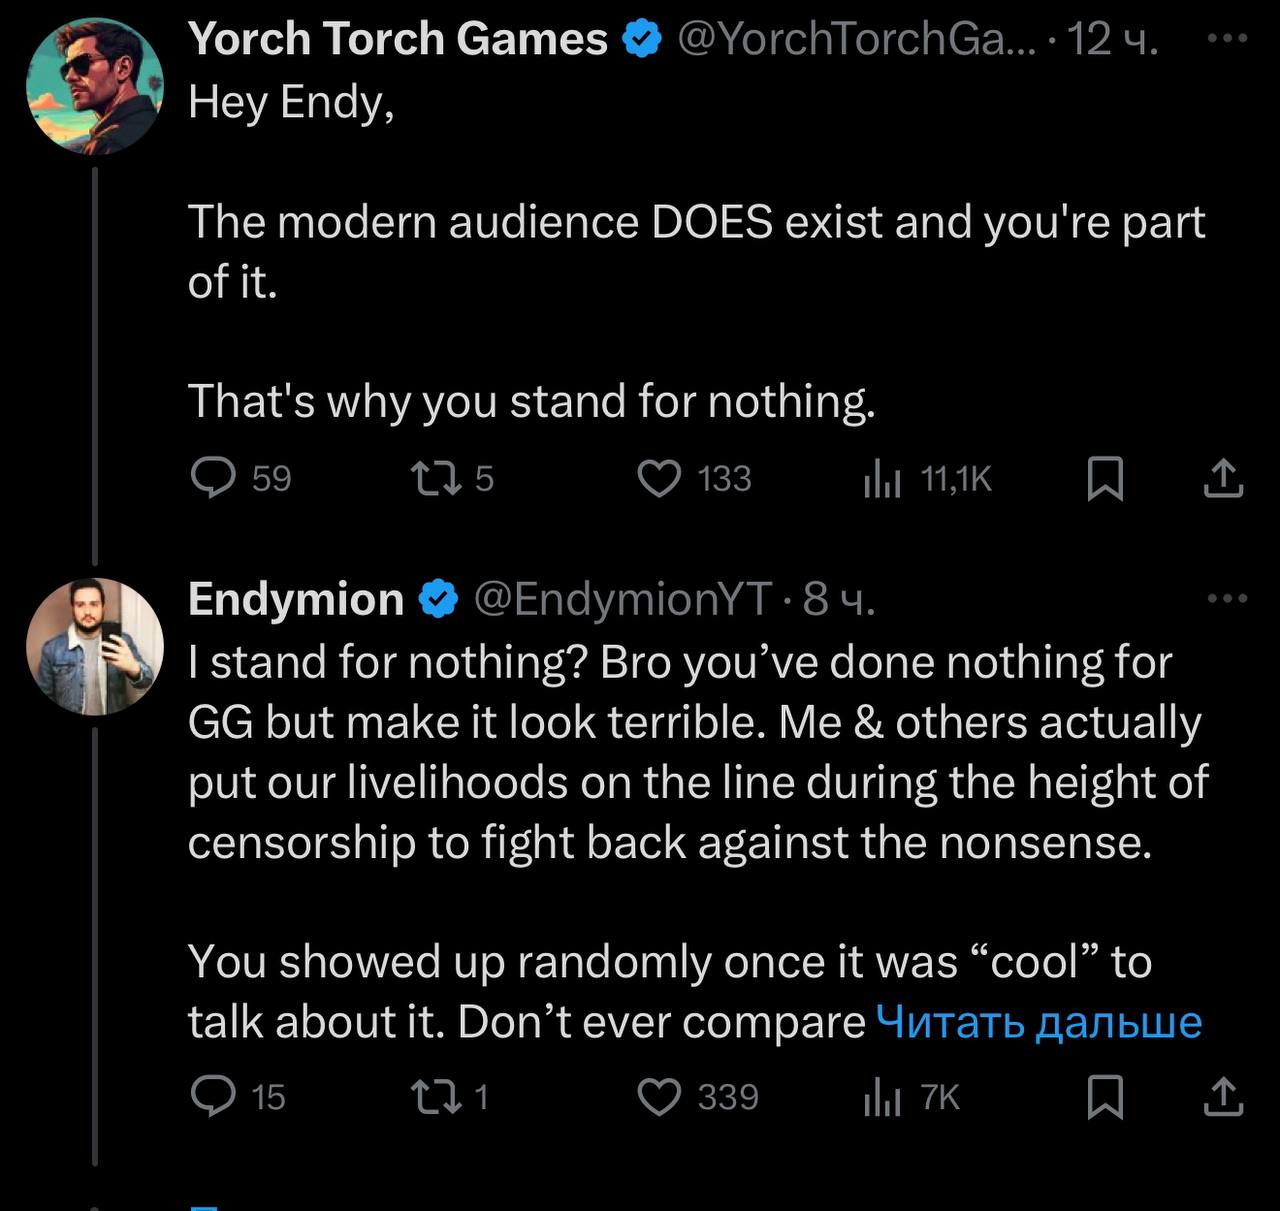The height and width of the screenshot is (1211, 1280).
Task: Reply to Yorch Torch Games tweet
Action: tap(213, 478)
